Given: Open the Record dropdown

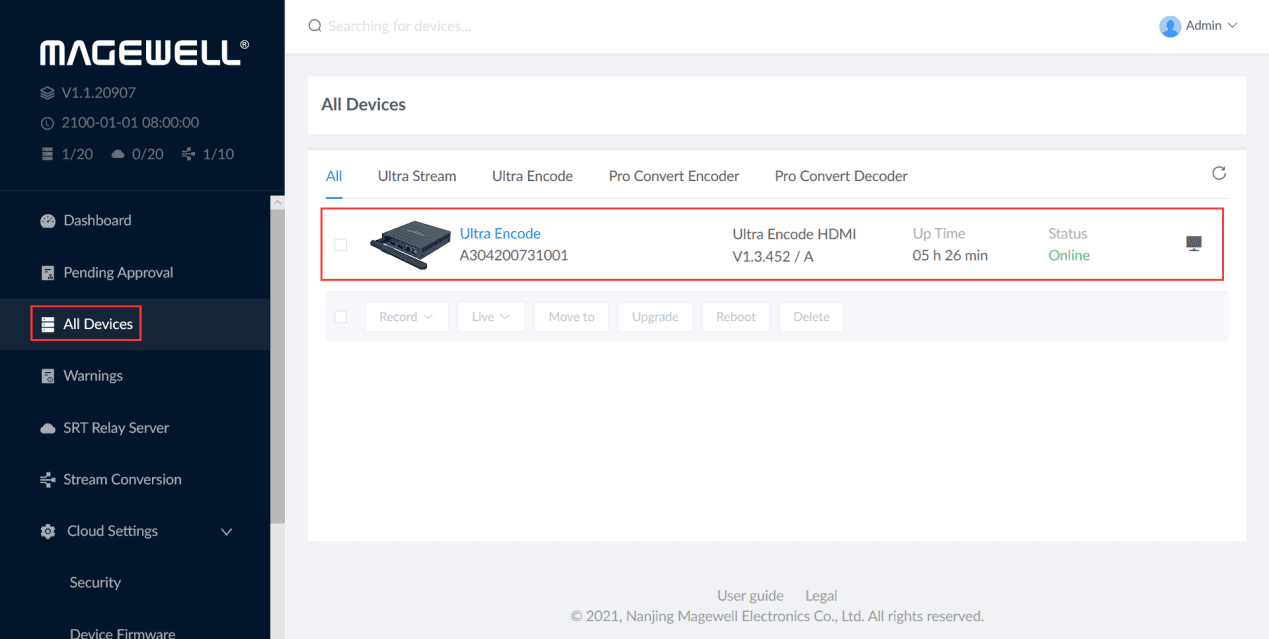Looking at the screenshot, I should [x=406, y=317].
